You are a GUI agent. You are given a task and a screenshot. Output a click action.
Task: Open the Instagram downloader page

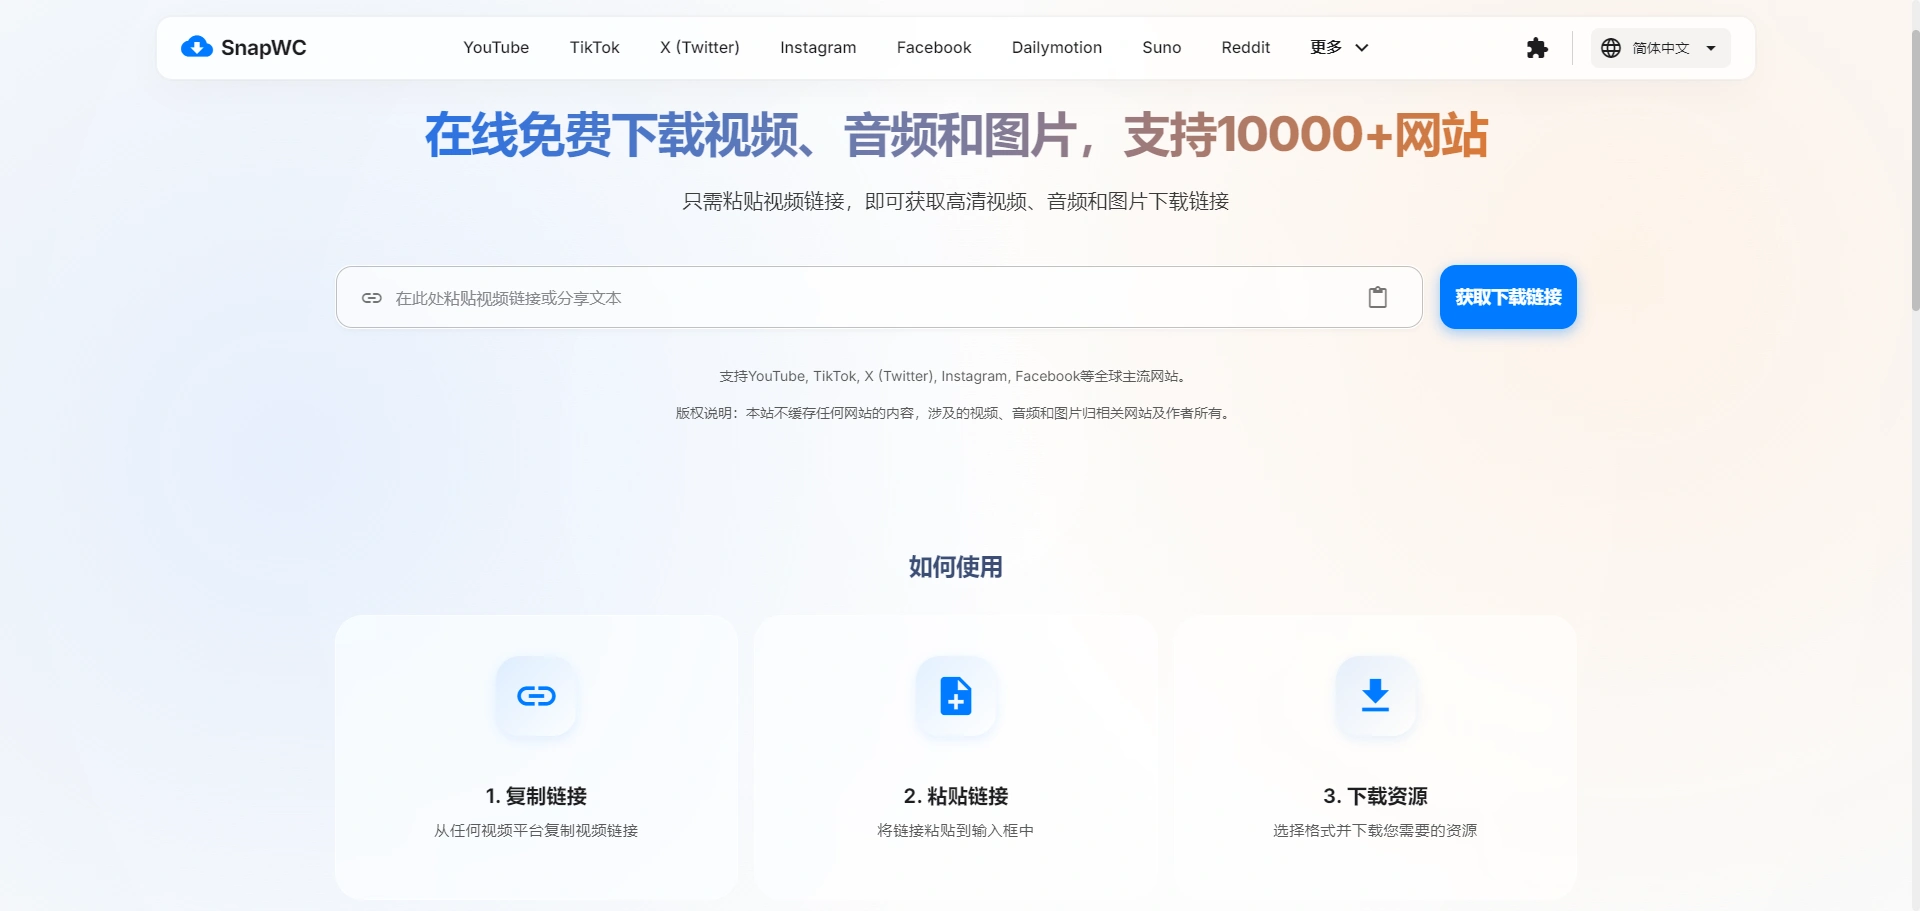tap(817, 47)
